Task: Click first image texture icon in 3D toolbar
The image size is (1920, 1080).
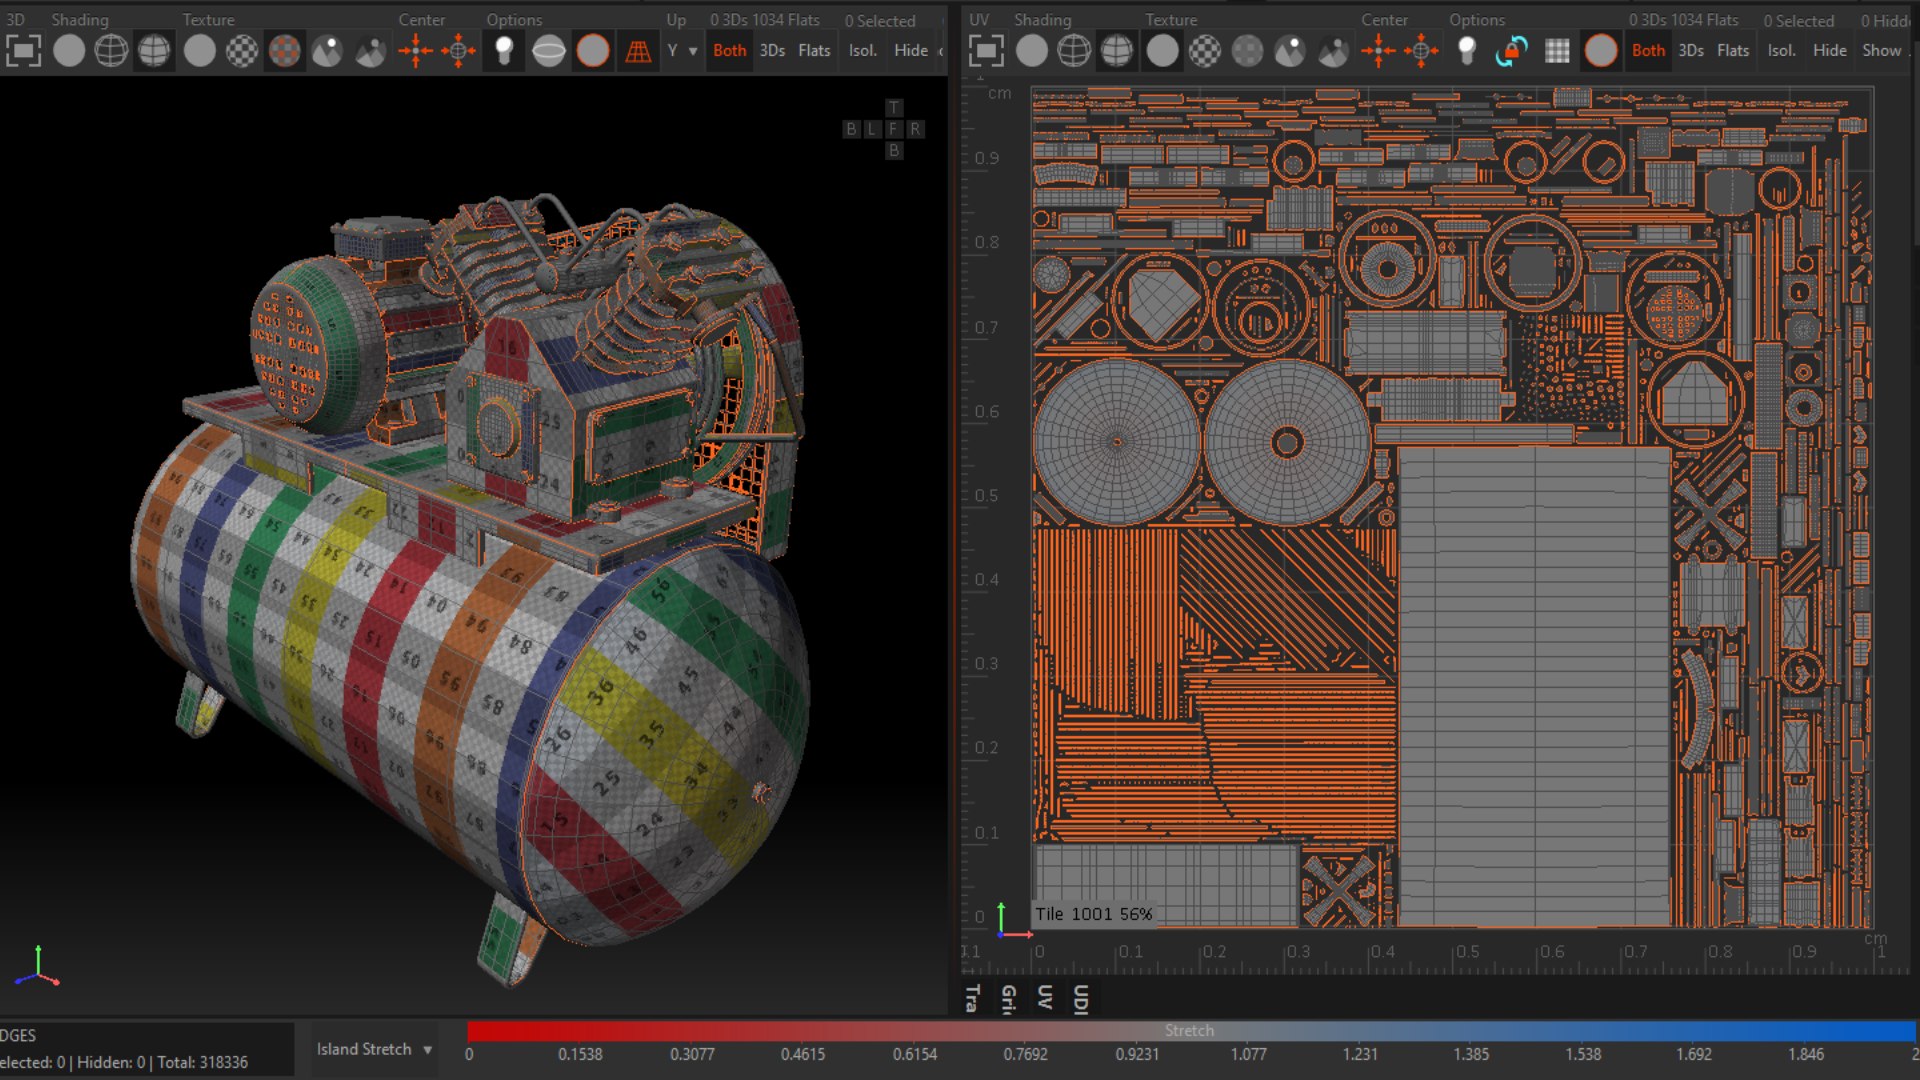Action: coord(327,51)
